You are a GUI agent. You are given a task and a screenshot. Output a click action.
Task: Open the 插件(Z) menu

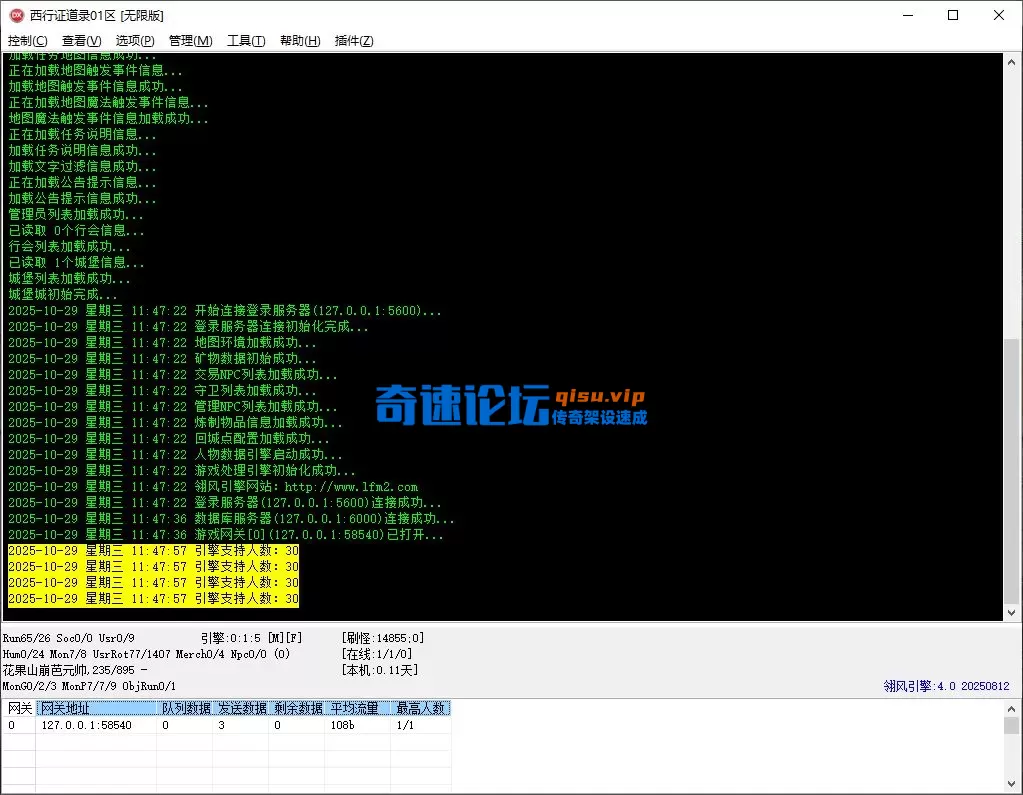point(352,40)
